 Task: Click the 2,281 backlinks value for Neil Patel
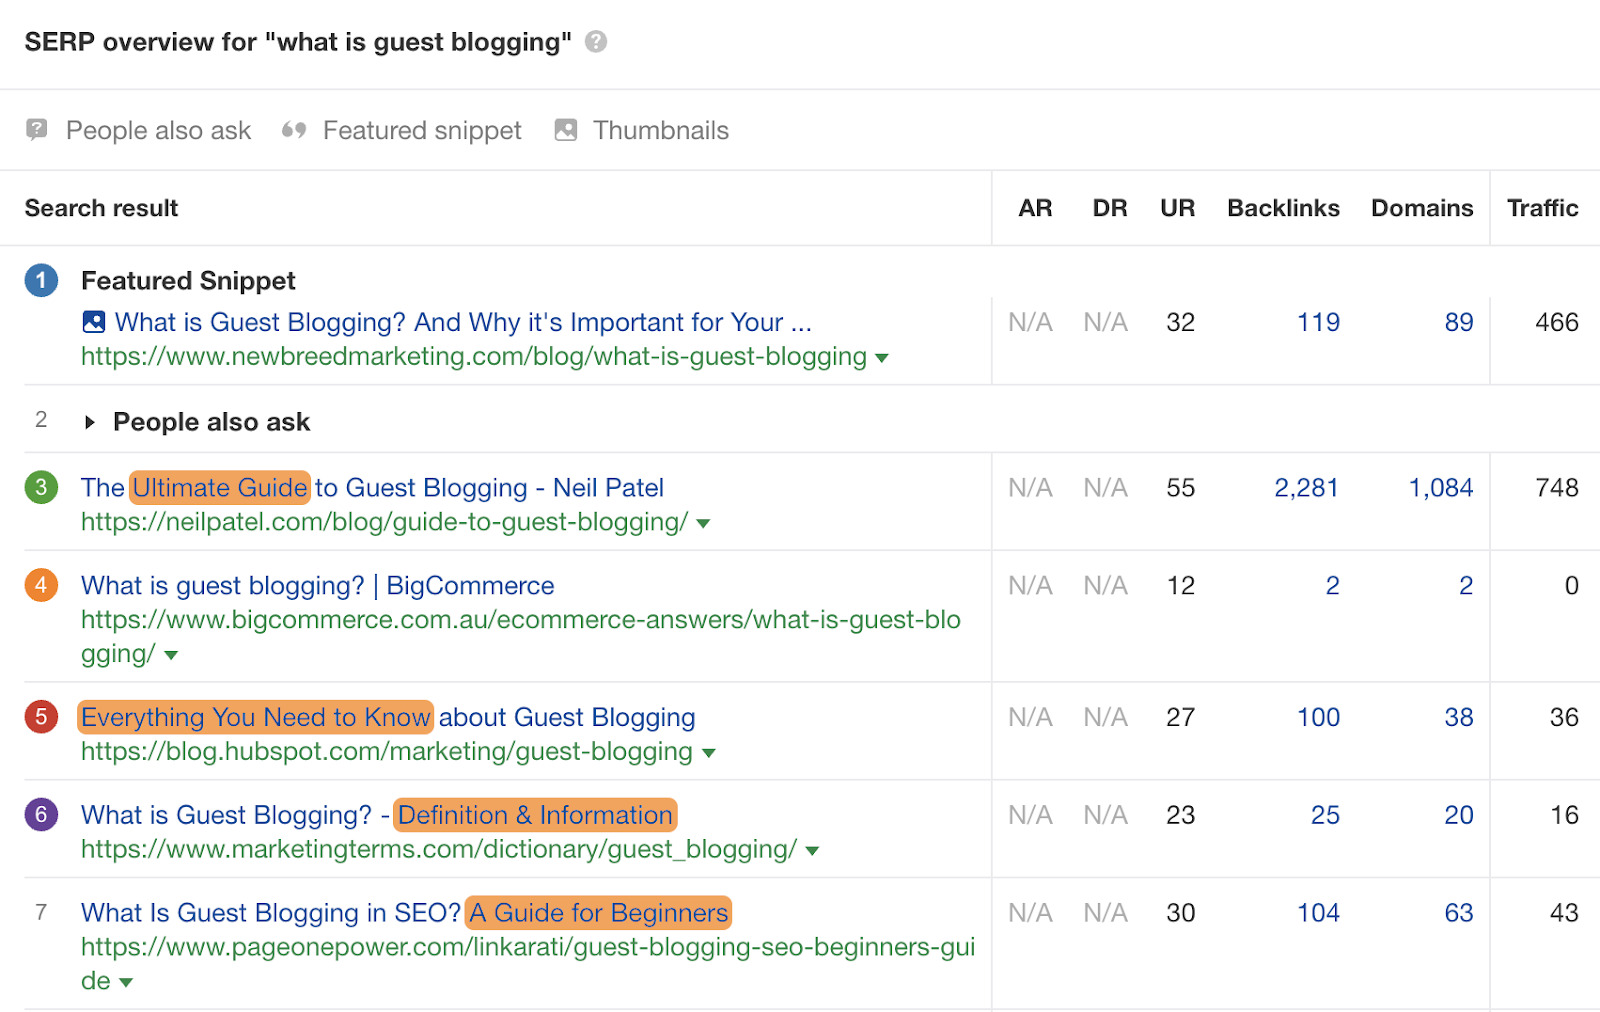point(1306,488)
